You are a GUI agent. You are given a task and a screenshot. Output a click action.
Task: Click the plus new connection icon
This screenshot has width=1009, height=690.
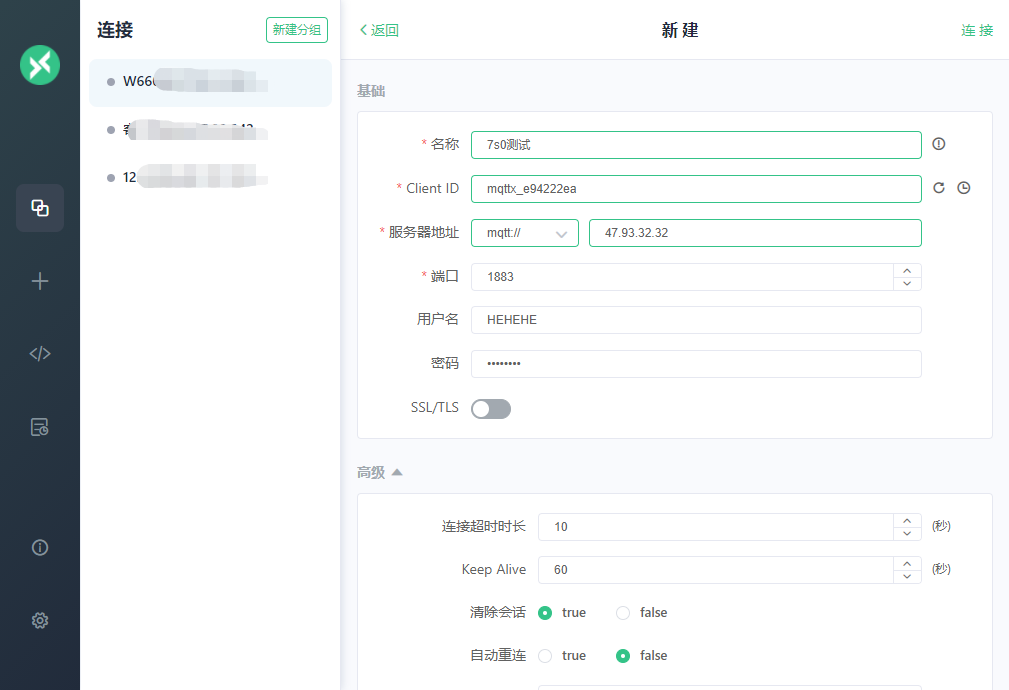pos(40,281)
